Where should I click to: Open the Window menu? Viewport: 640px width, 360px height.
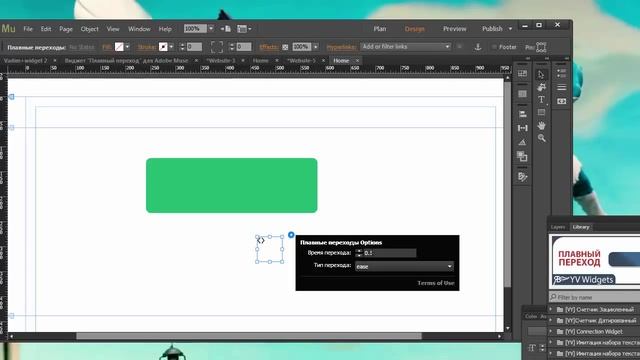(139, 29)
